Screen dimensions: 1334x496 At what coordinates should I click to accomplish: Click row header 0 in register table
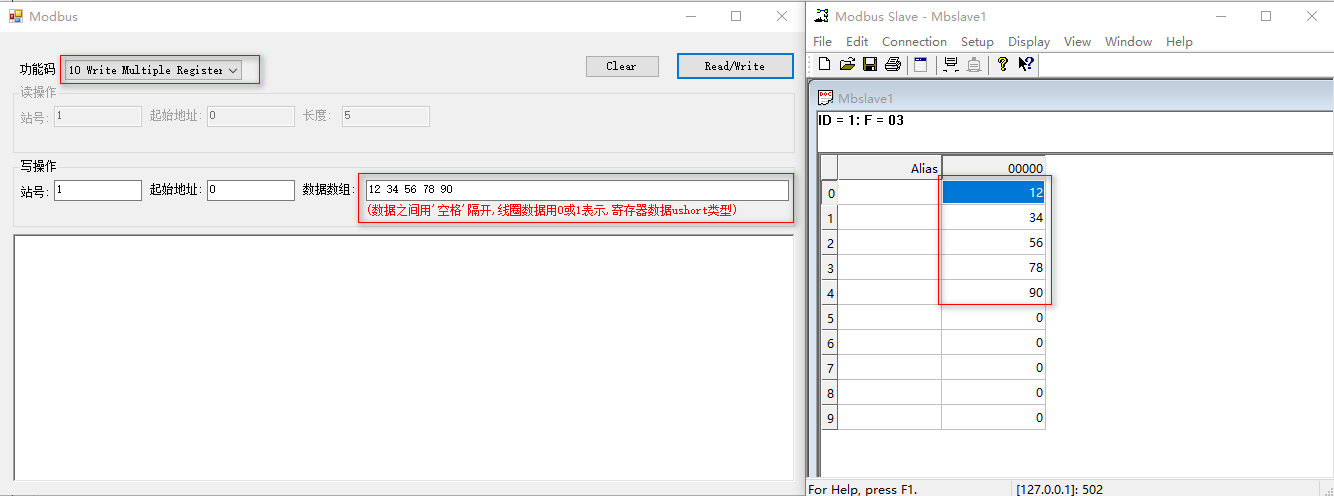click(829, 193)
